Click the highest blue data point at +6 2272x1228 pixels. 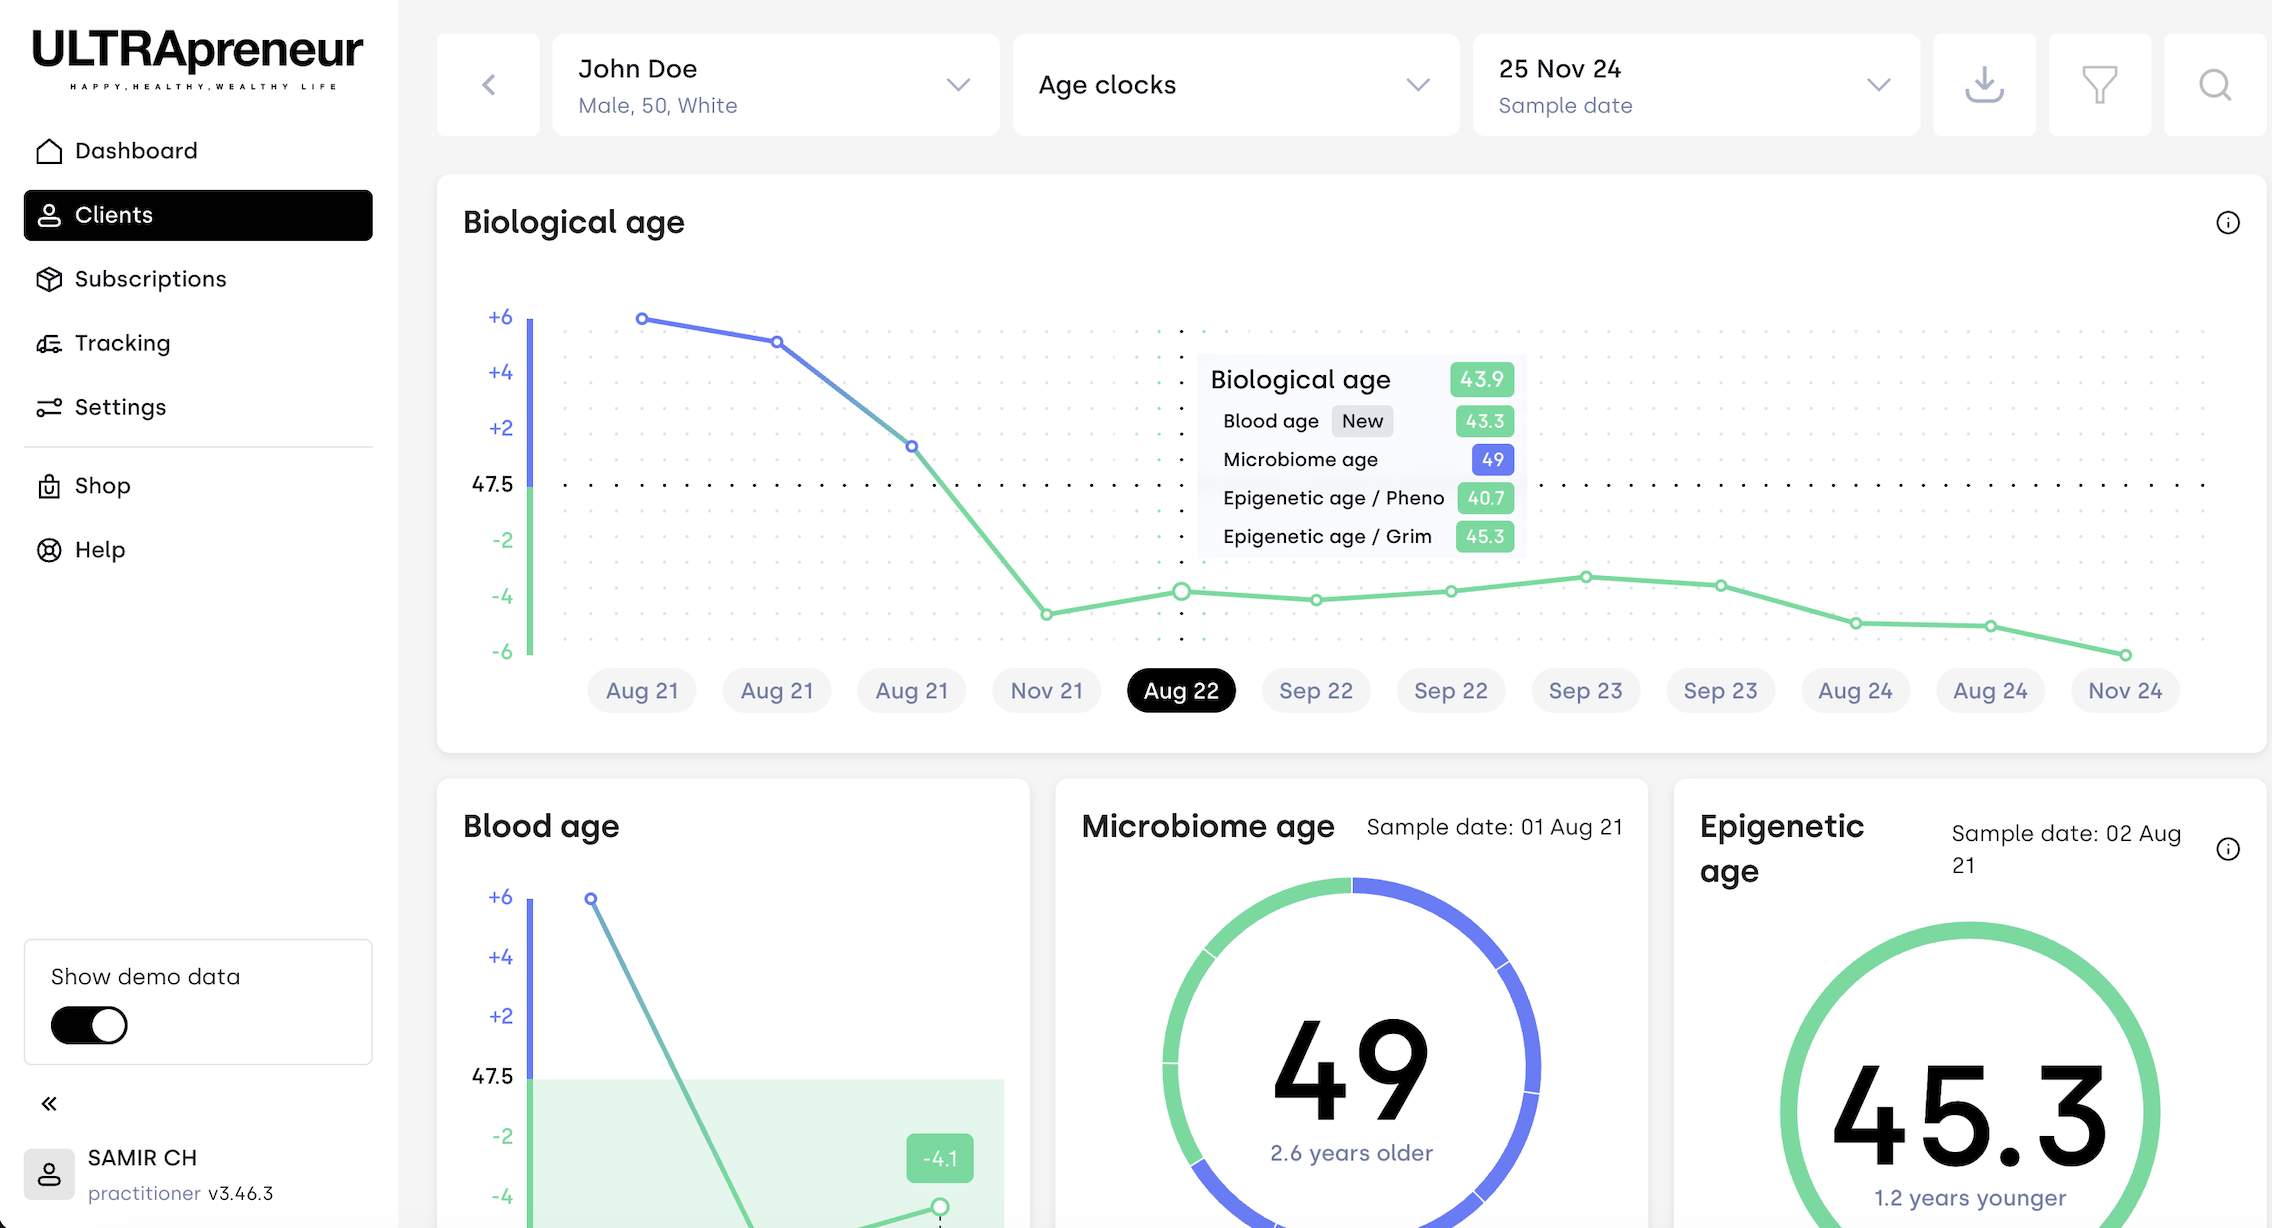pyautogui.click(x=642, y=319)
